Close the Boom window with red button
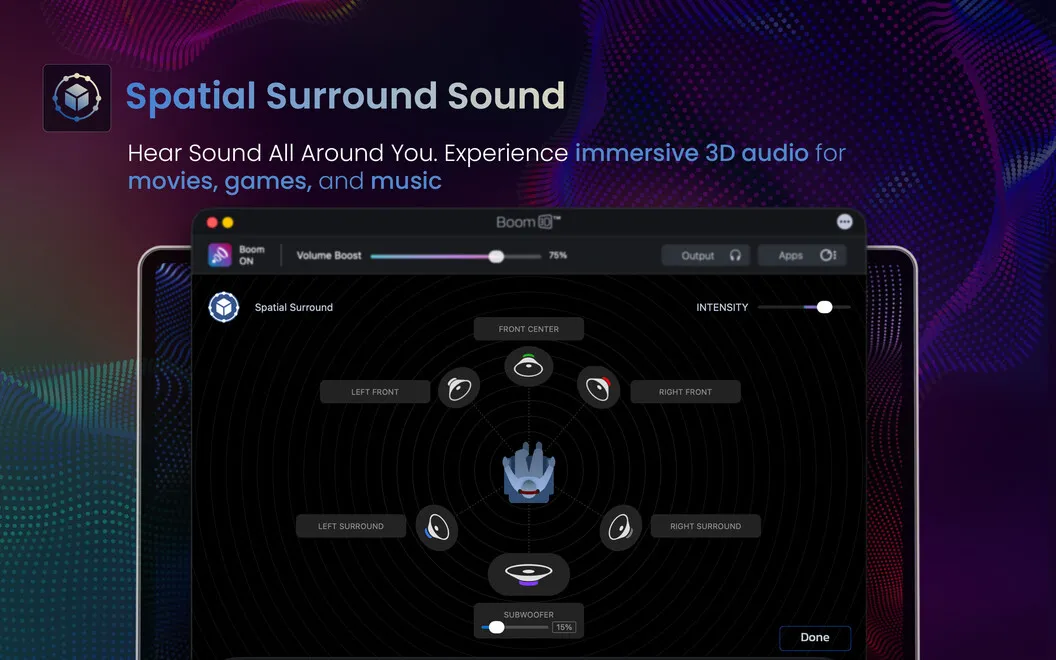 (x=212, y=222)
